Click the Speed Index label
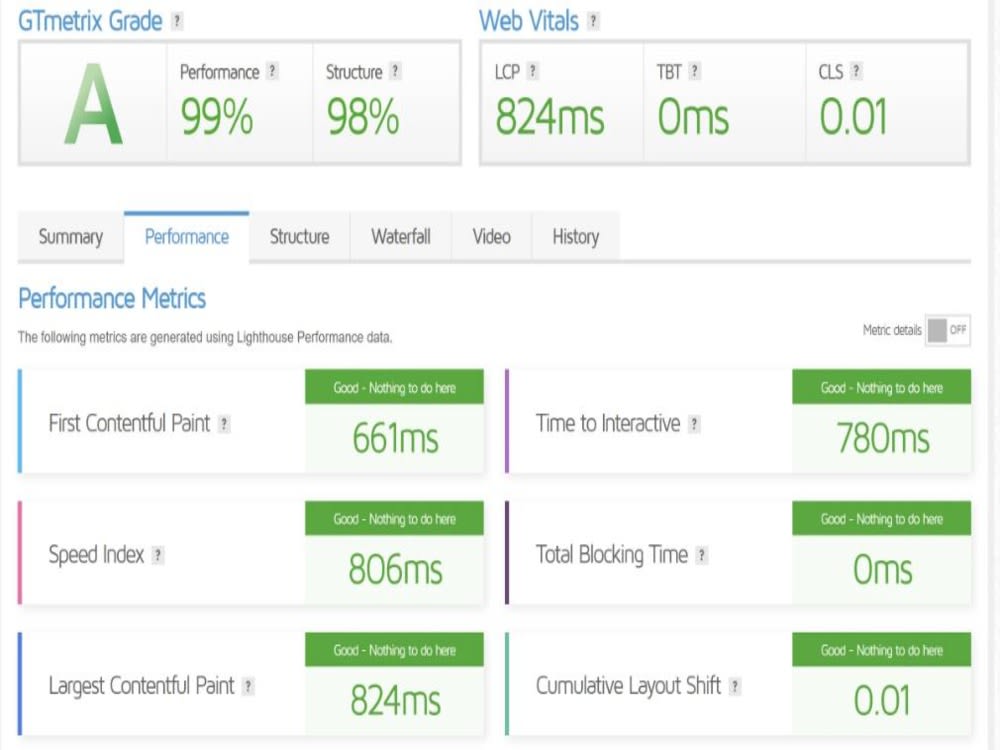This screenshot has height=750, width=1000. 96,555
